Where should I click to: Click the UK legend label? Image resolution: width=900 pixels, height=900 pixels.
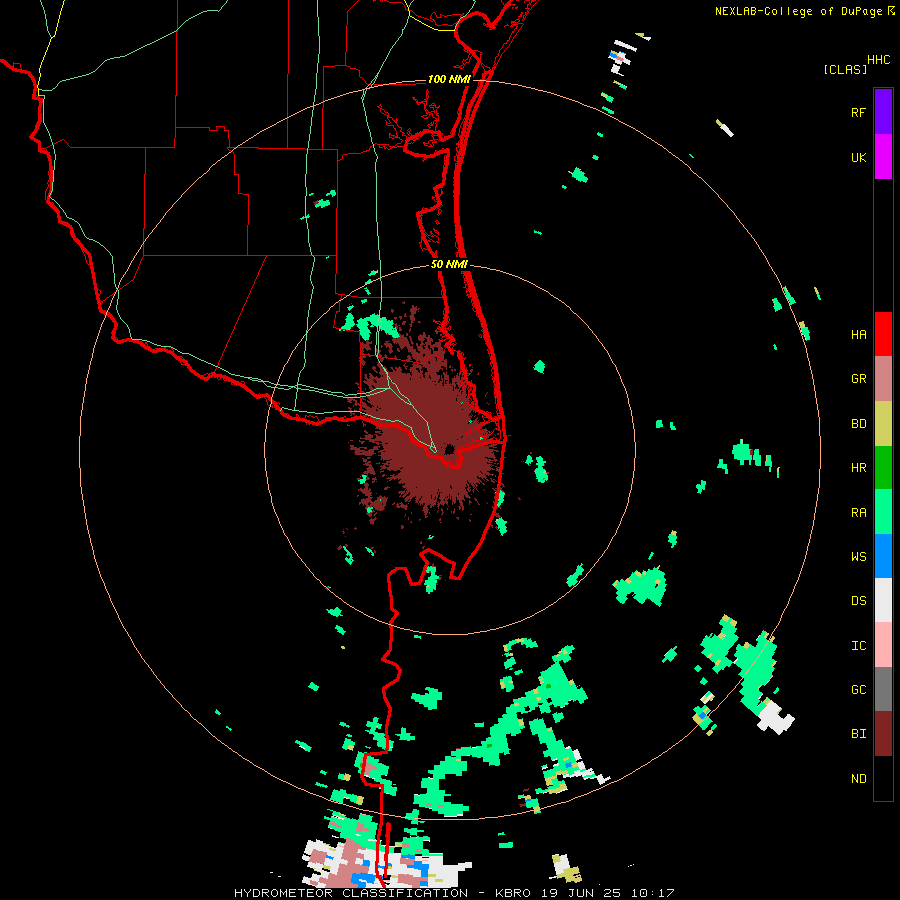pyautogui.click(x=858, y=157)
